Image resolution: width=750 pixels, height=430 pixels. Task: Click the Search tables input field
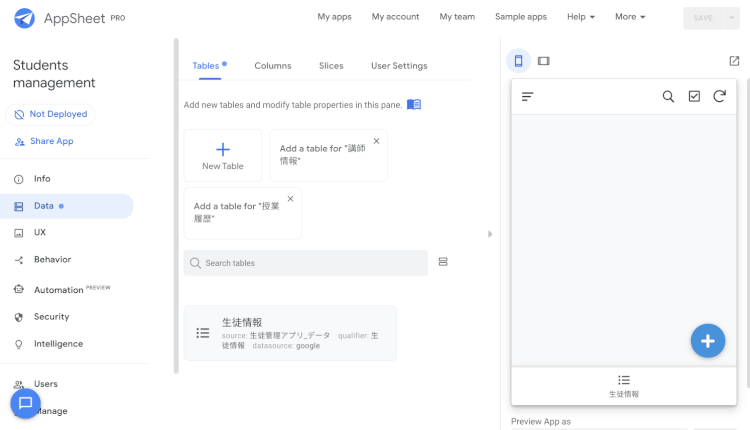click(x=306, y=263)
